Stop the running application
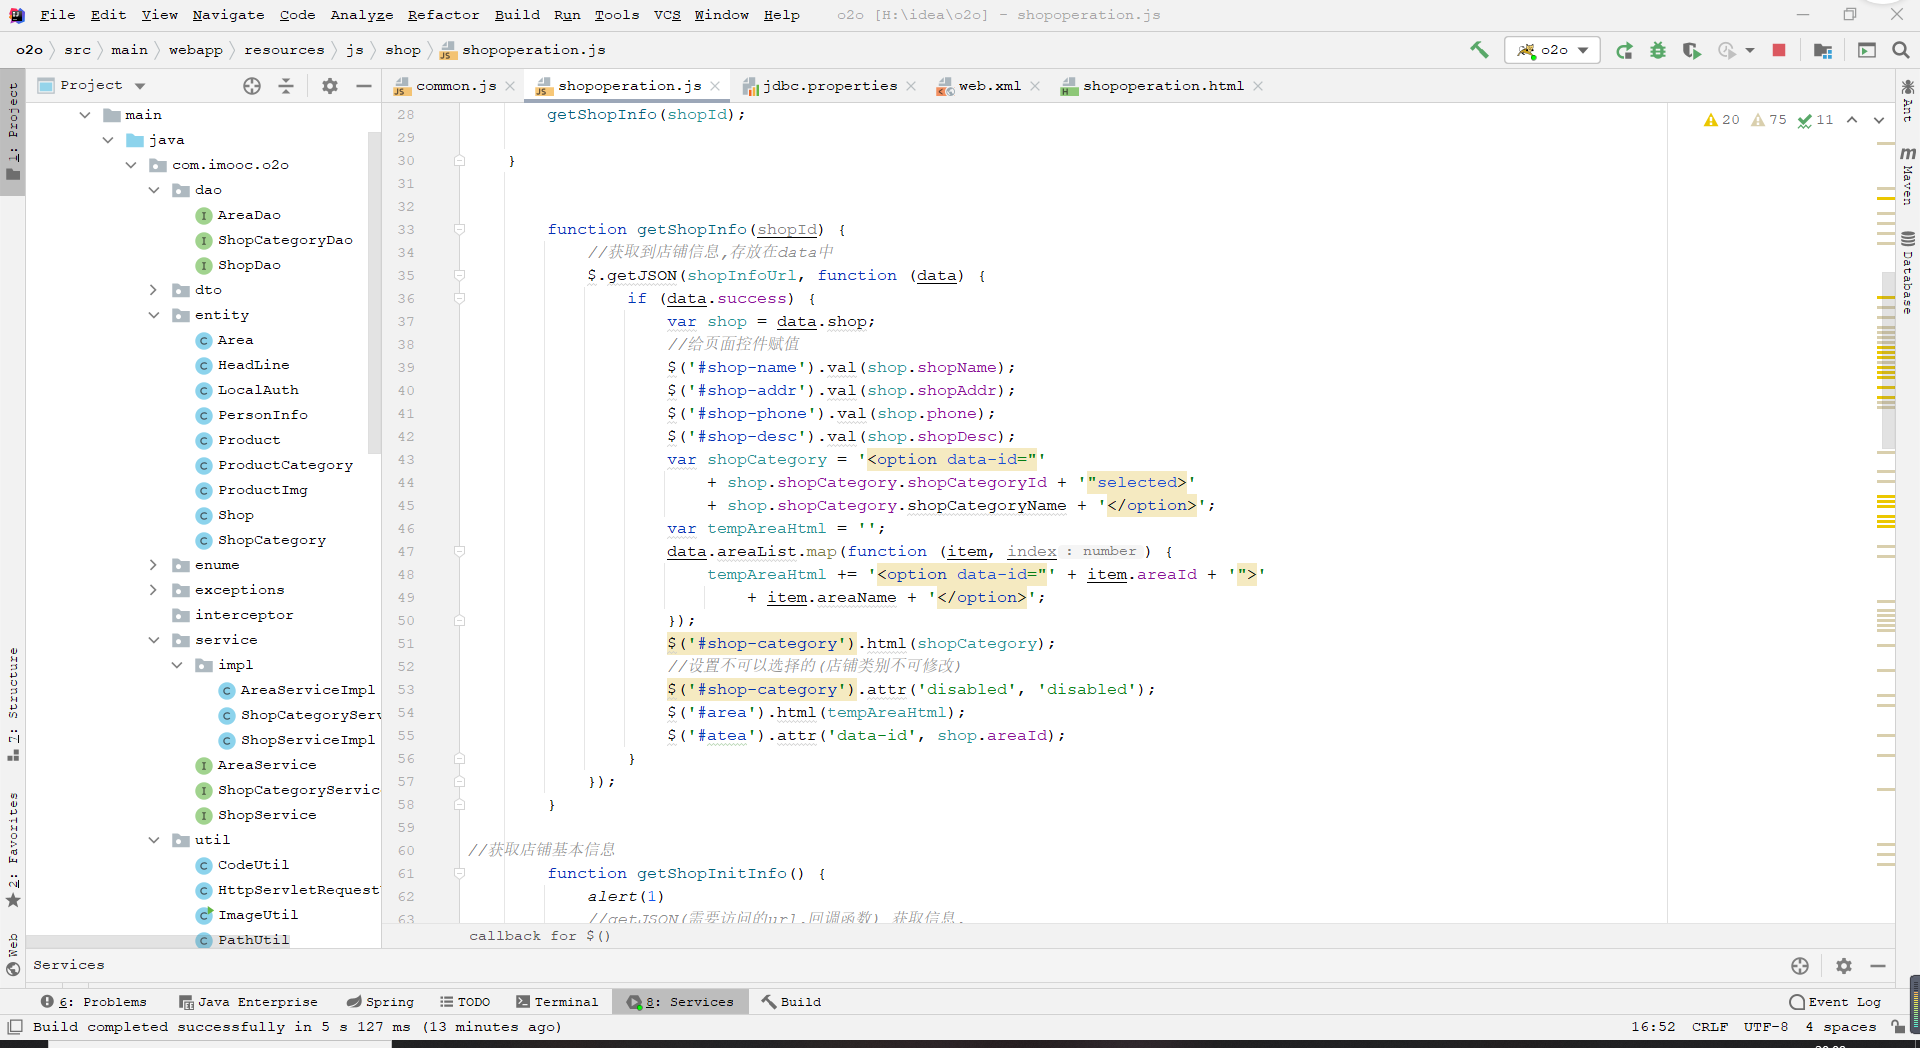The image size is (1920, 1048). tap(1779, 50)
